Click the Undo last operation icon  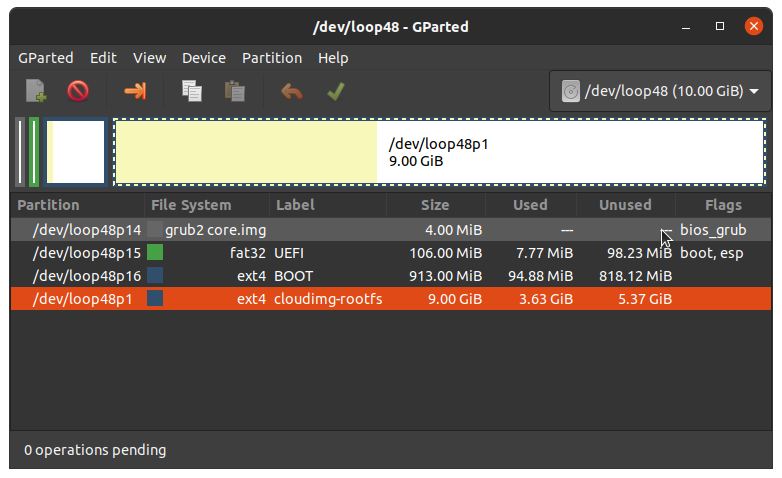pos(292,91)
